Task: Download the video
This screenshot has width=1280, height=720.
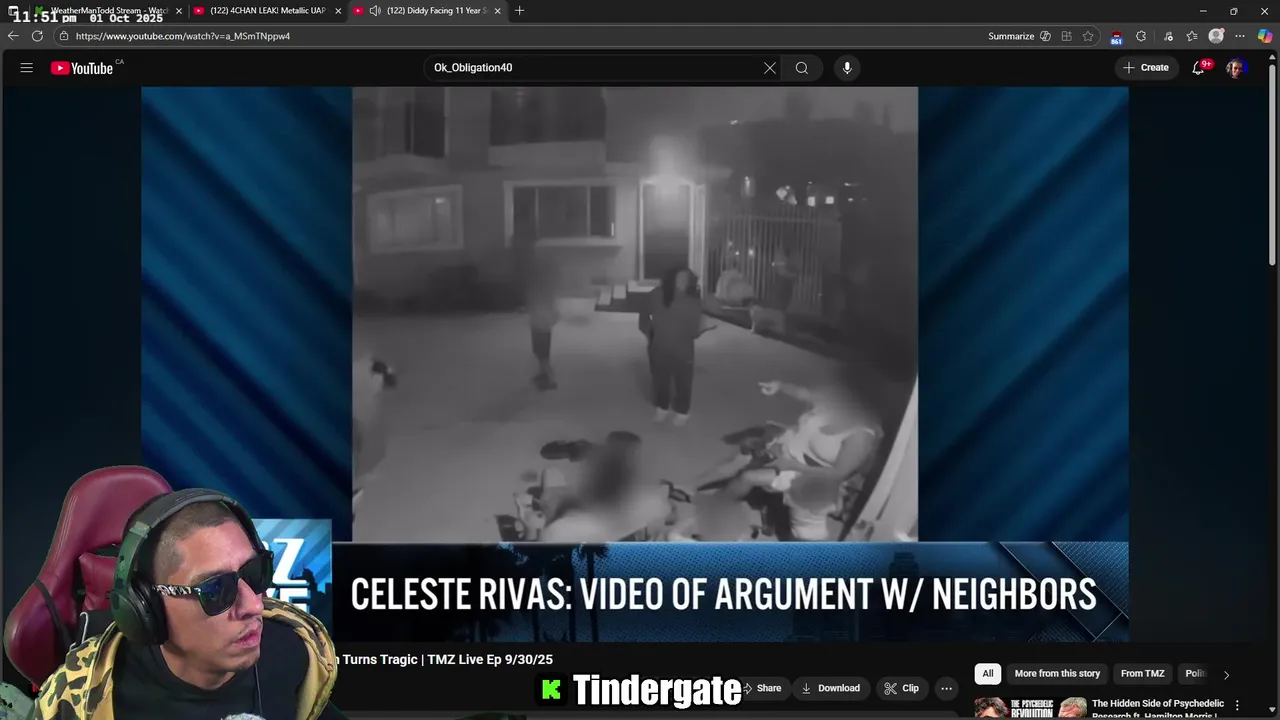Action: (830, 688)
